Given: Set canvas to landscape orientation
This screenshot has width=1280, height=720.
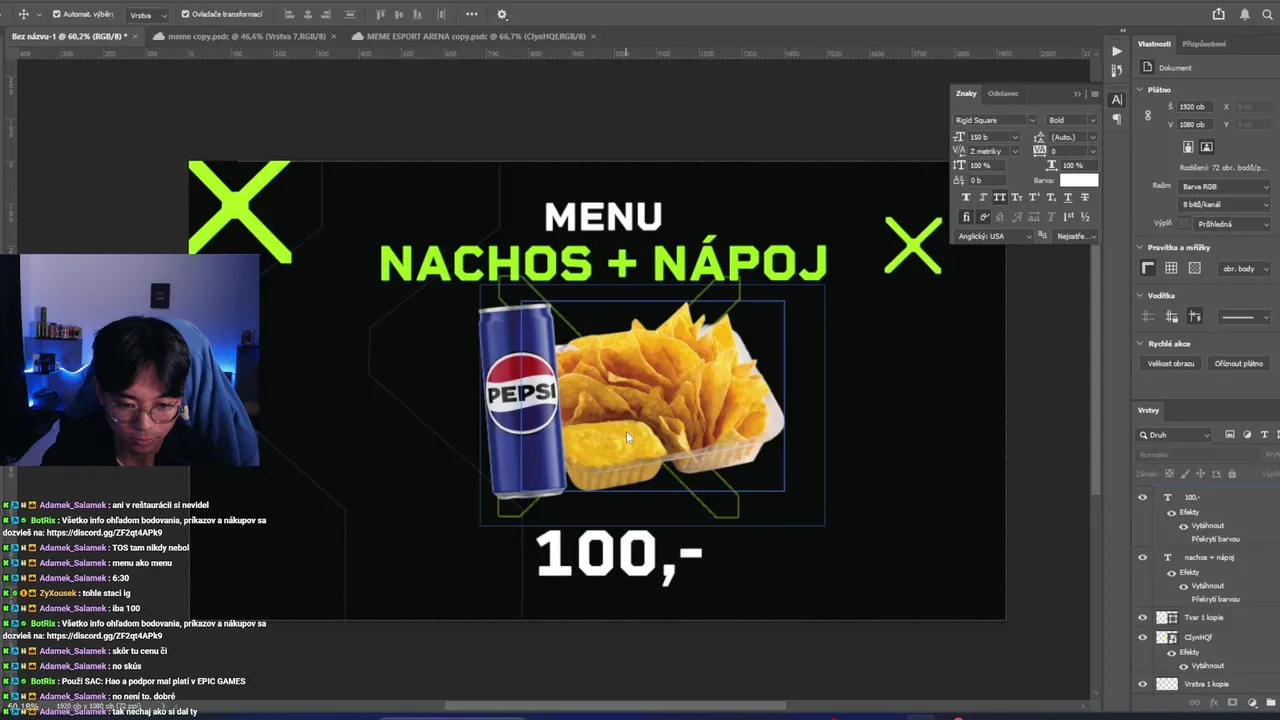Looking at the screenshot, I should coord(1207,147).
